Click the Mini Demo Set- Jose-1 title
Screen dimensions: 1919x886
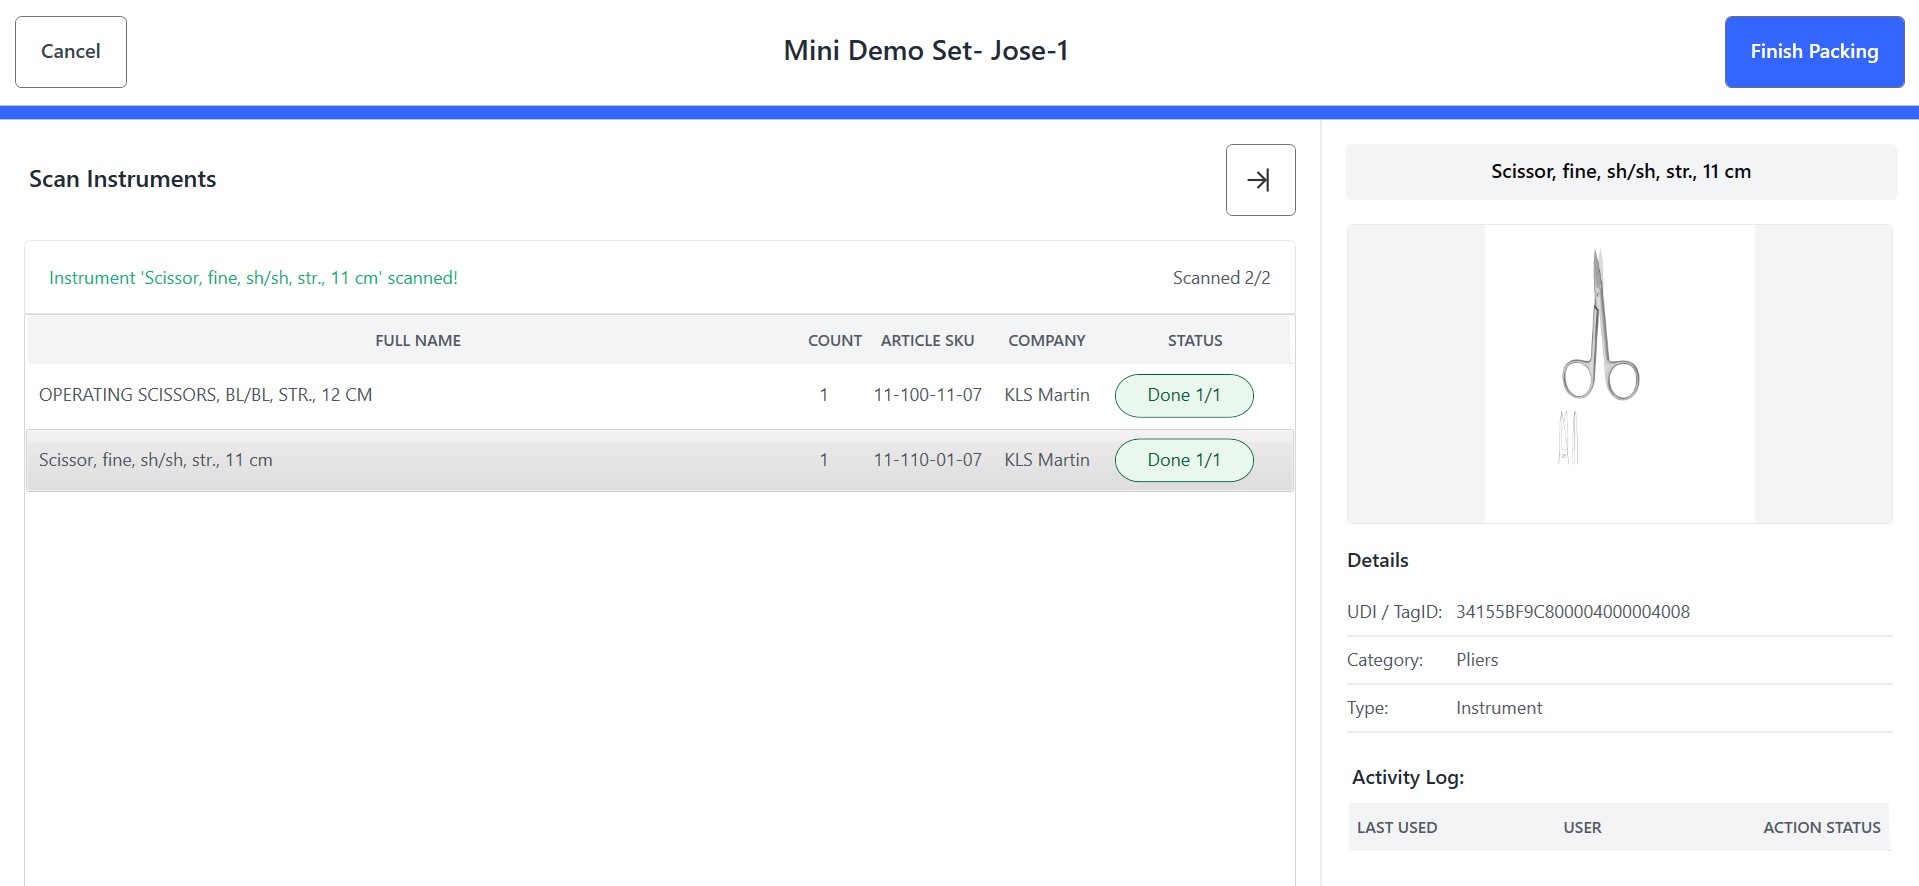point(926,51)
